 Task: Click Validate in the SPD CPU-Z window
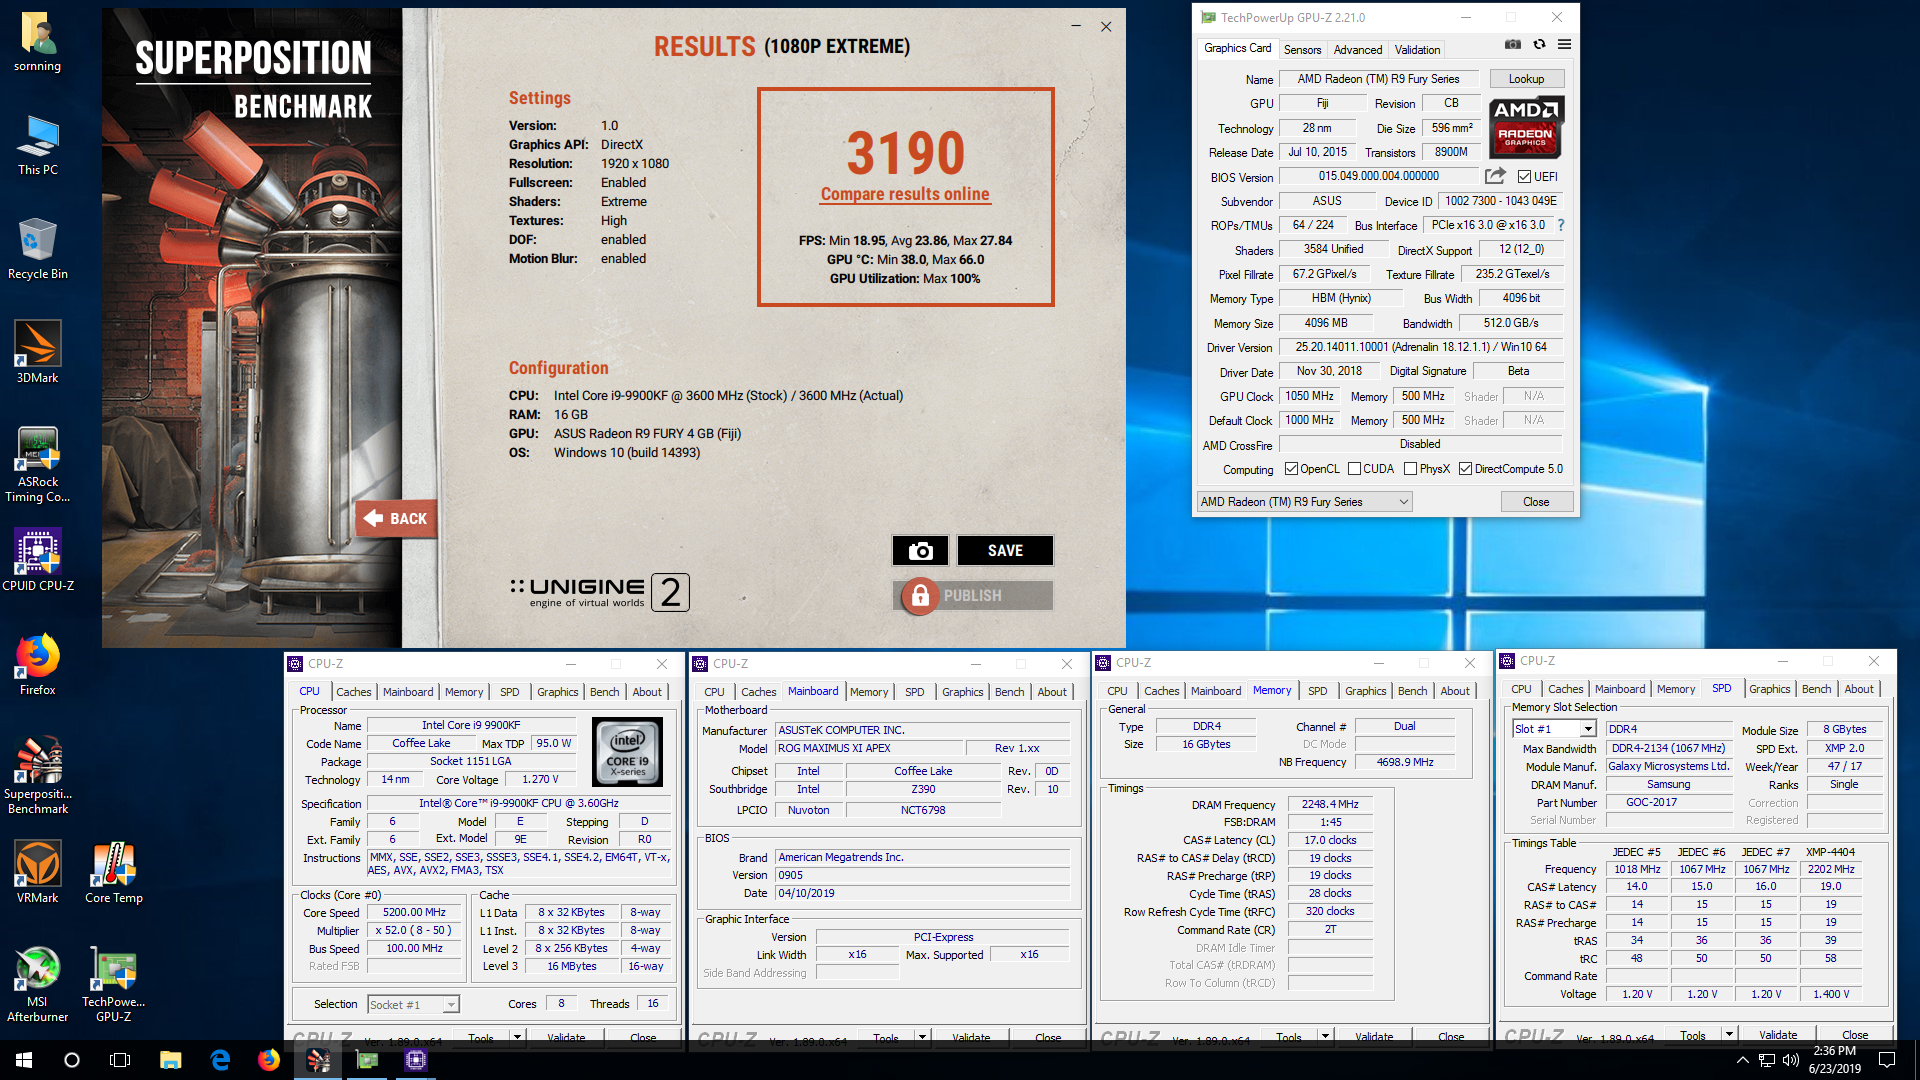[1778, 1035]
